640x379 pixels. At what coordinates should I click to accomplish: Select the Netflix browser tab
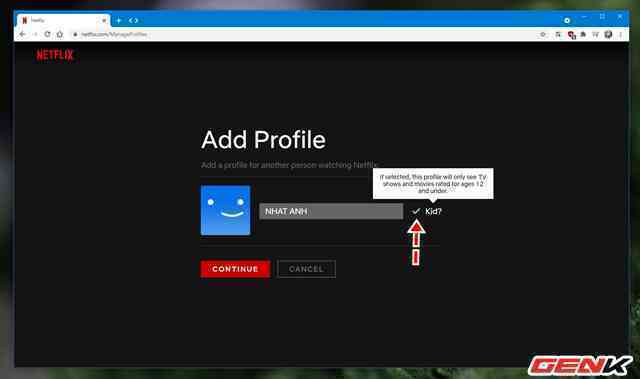tap(62, 20)
